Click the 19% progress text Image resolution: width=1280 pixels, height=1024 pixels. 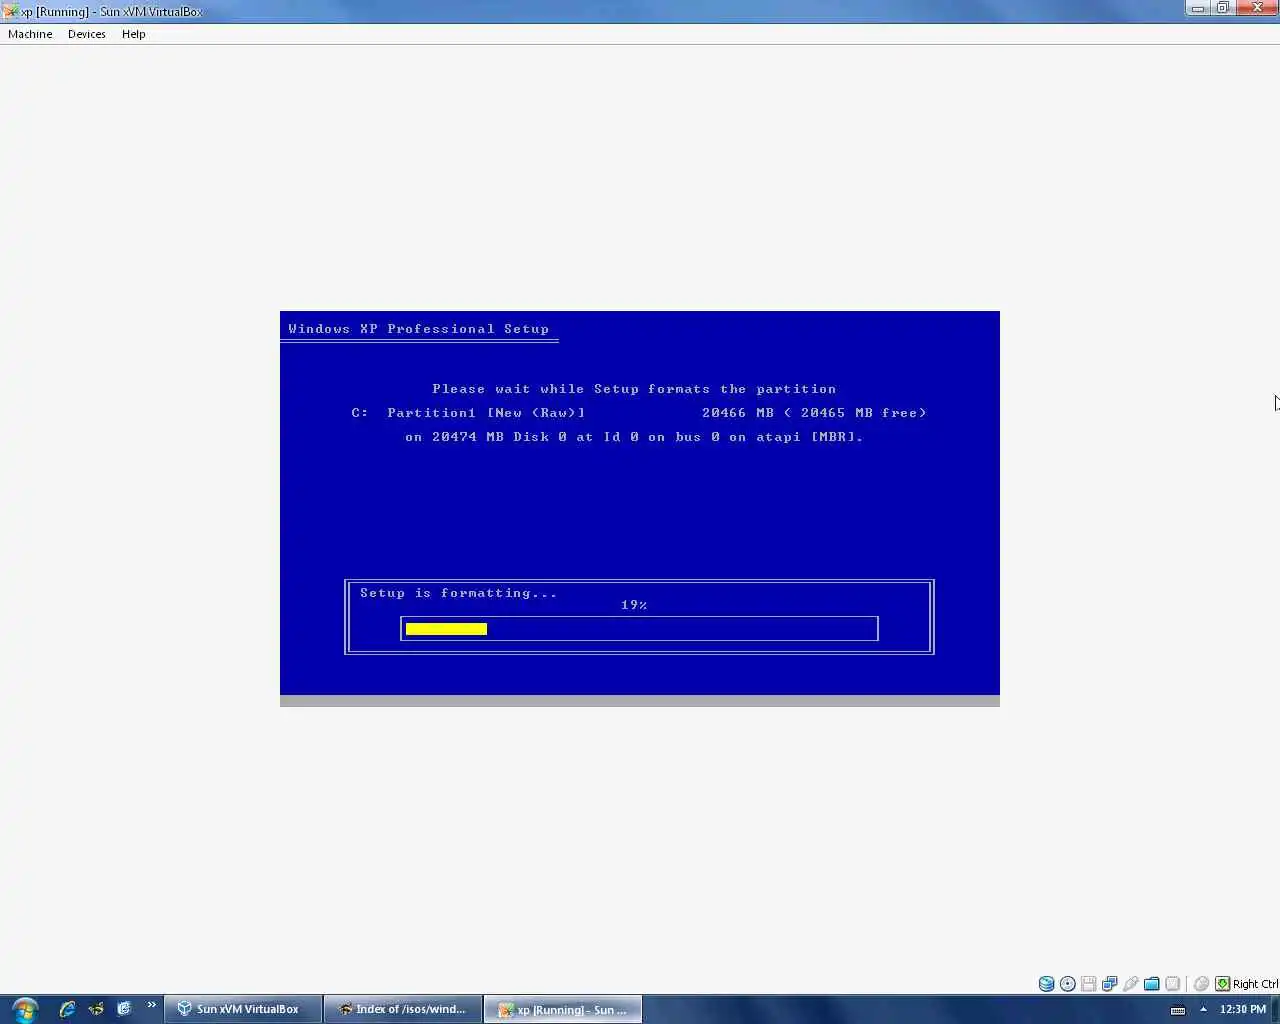click(634, 605)
